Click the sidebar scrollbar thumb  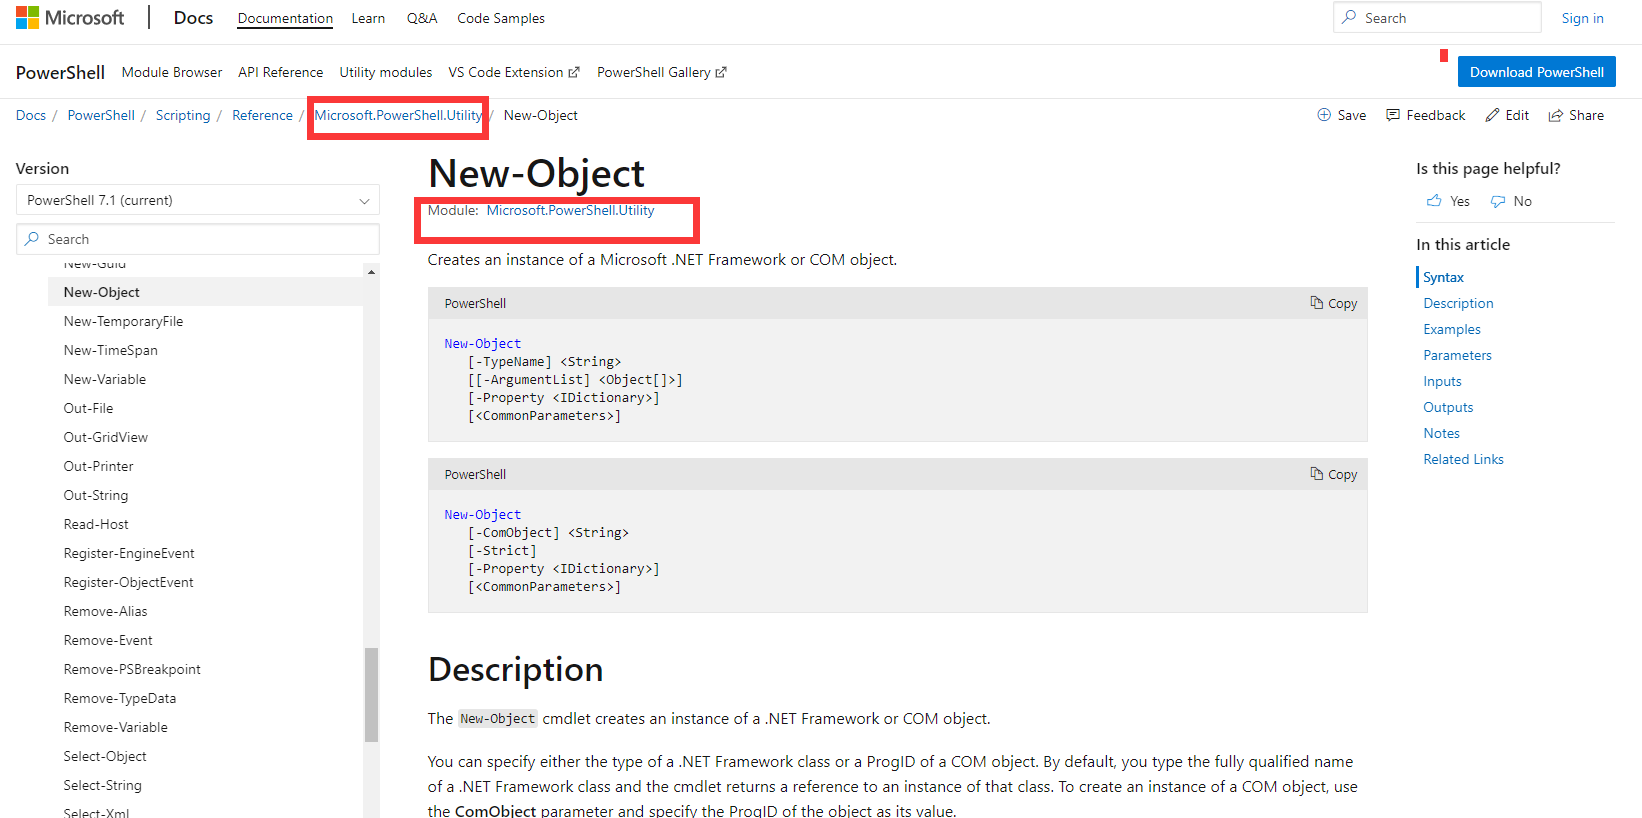372,695
